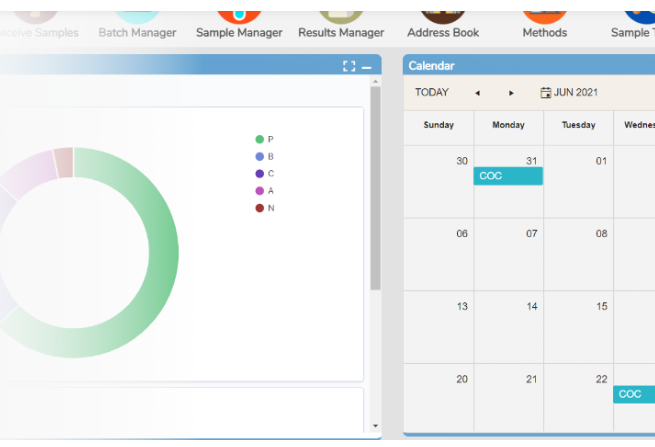Go to previous month in calendar

477,93
